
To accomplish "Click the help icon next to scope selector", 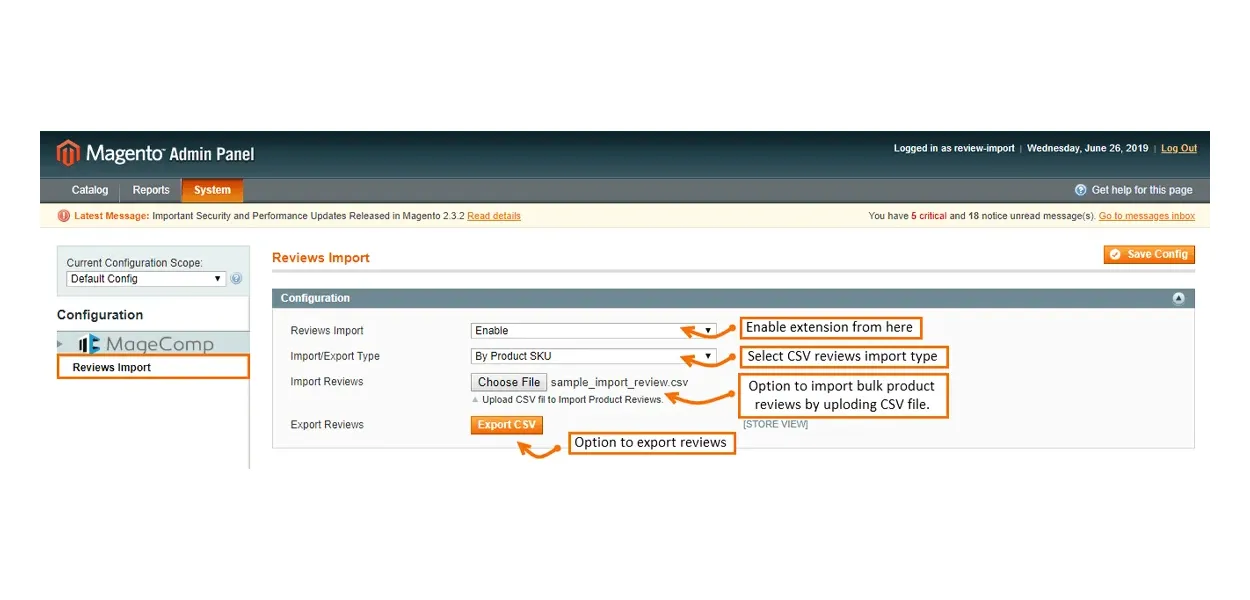I will coord(237,279).
